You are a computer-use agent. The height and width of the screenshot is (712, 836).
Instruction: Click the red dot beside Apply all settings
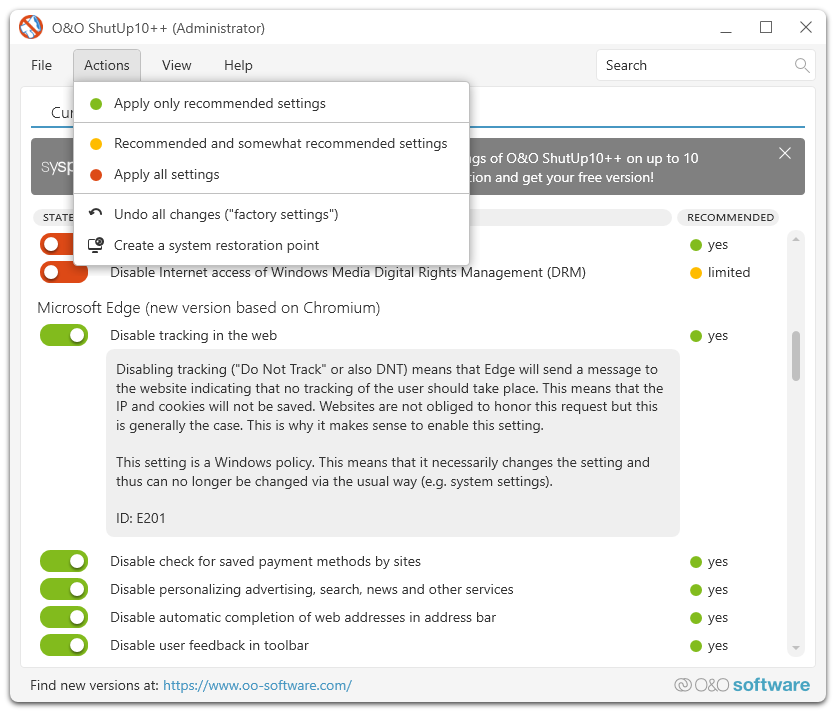click(x=96, y=175)
